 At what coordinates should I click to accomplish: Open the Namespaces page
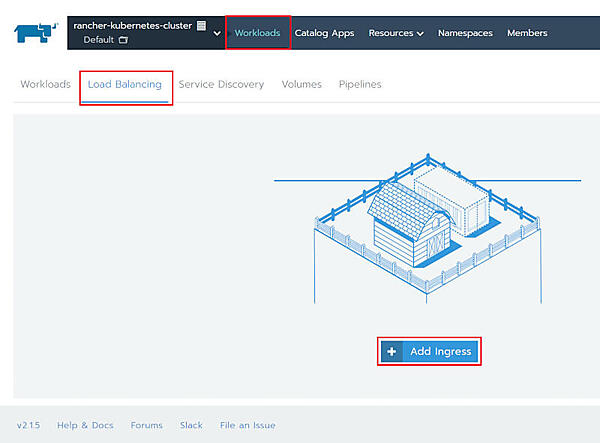465,33
